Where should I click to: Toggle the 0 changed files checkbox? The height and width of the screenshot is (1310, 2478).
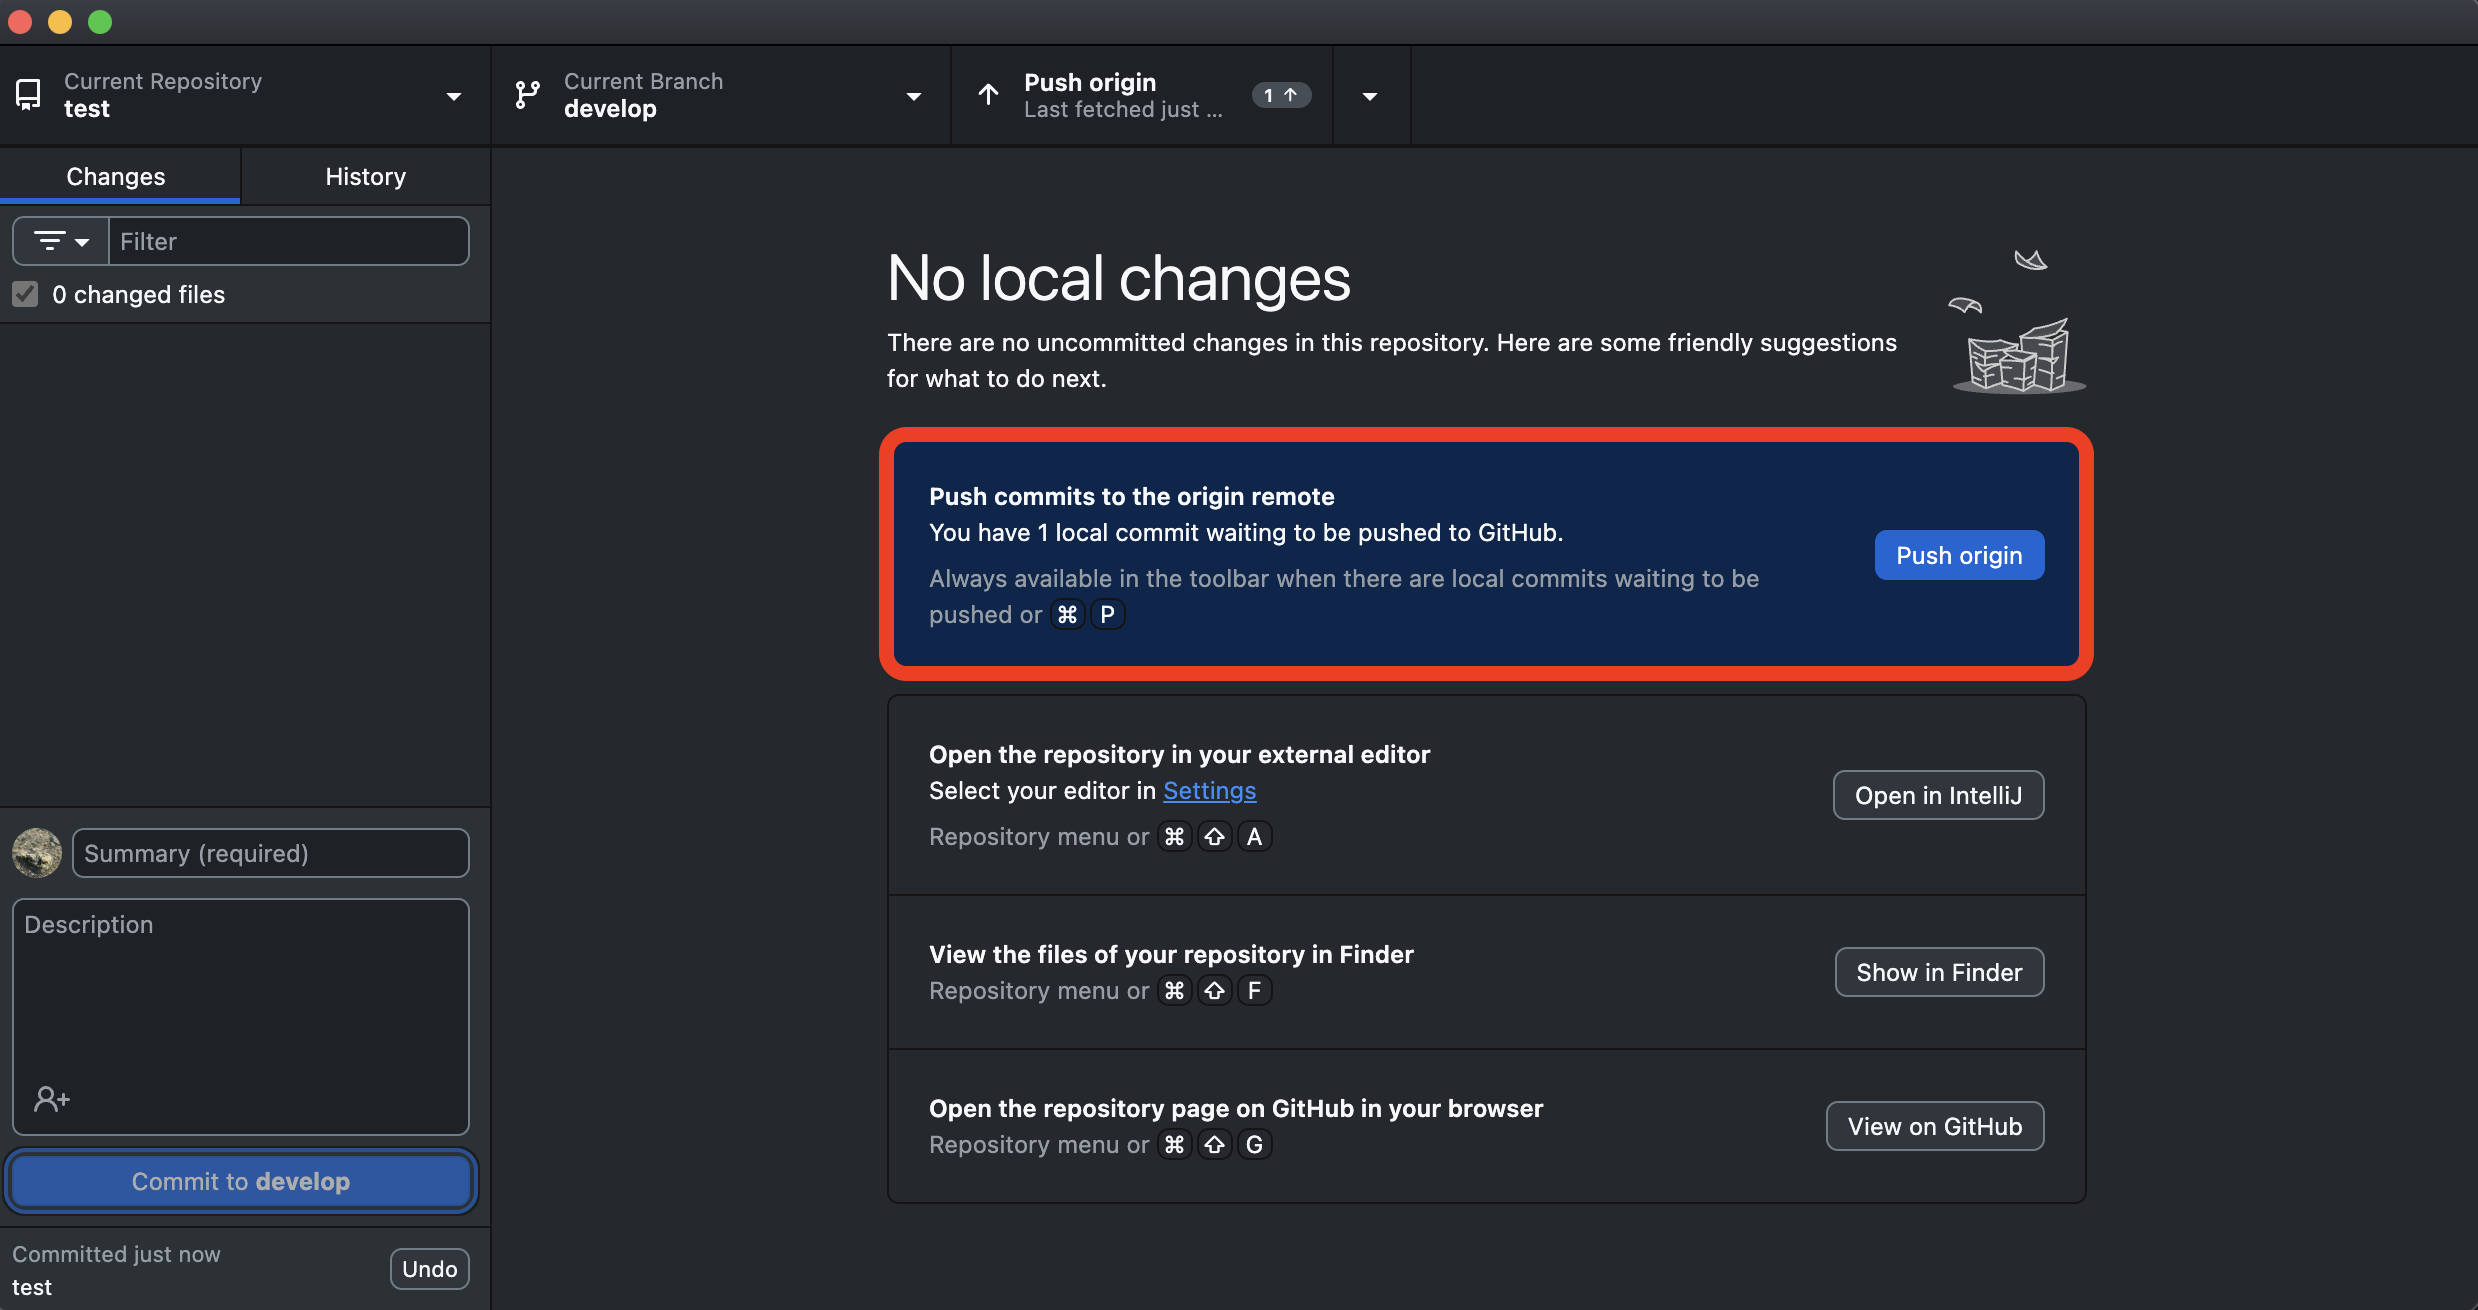(25, 294)
